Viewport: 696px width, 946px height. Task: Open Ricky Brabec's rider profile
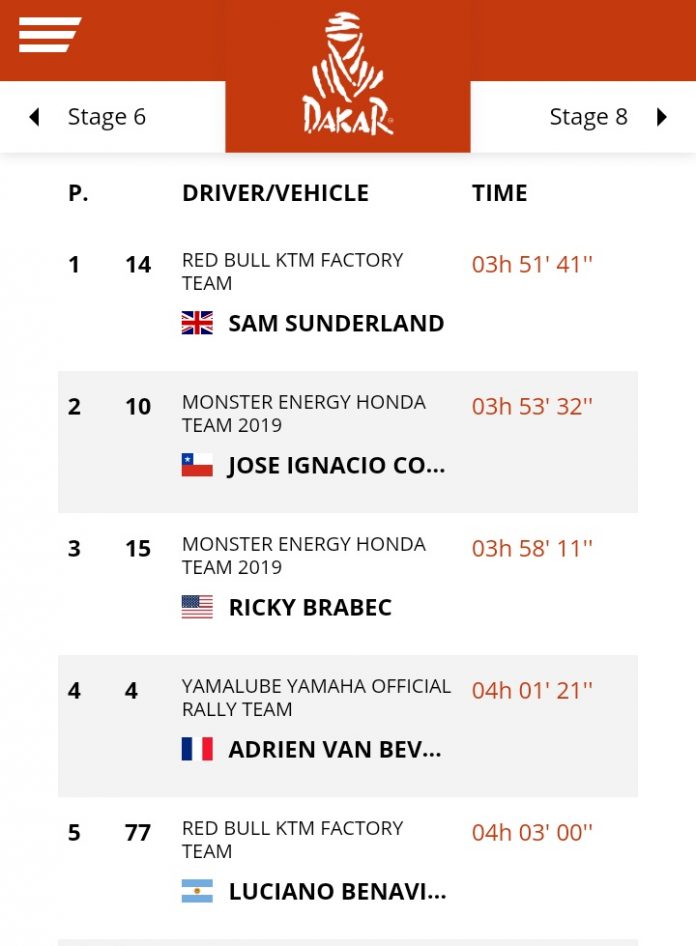310,607
